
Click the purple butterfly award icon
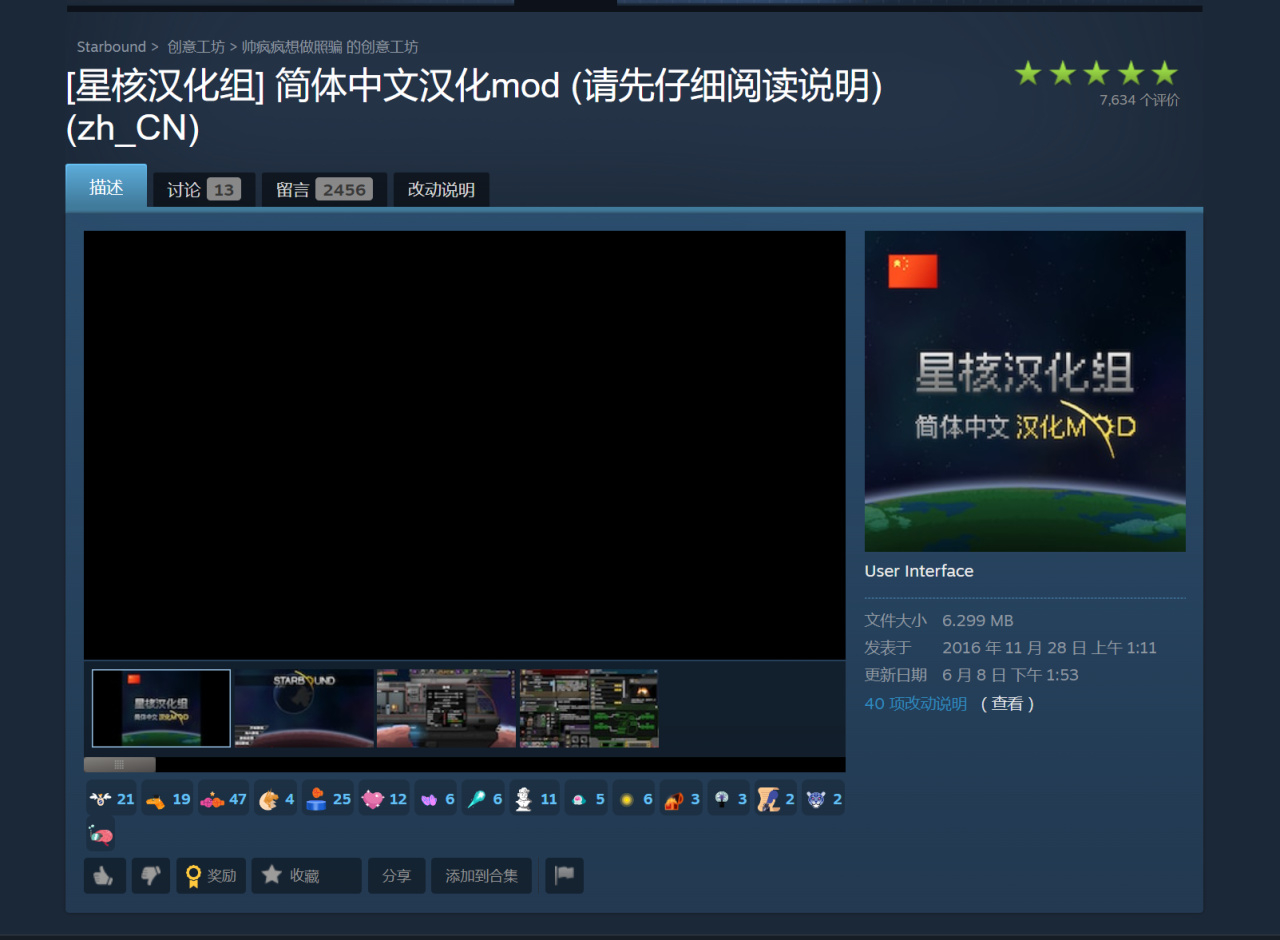tap(429, 799)
